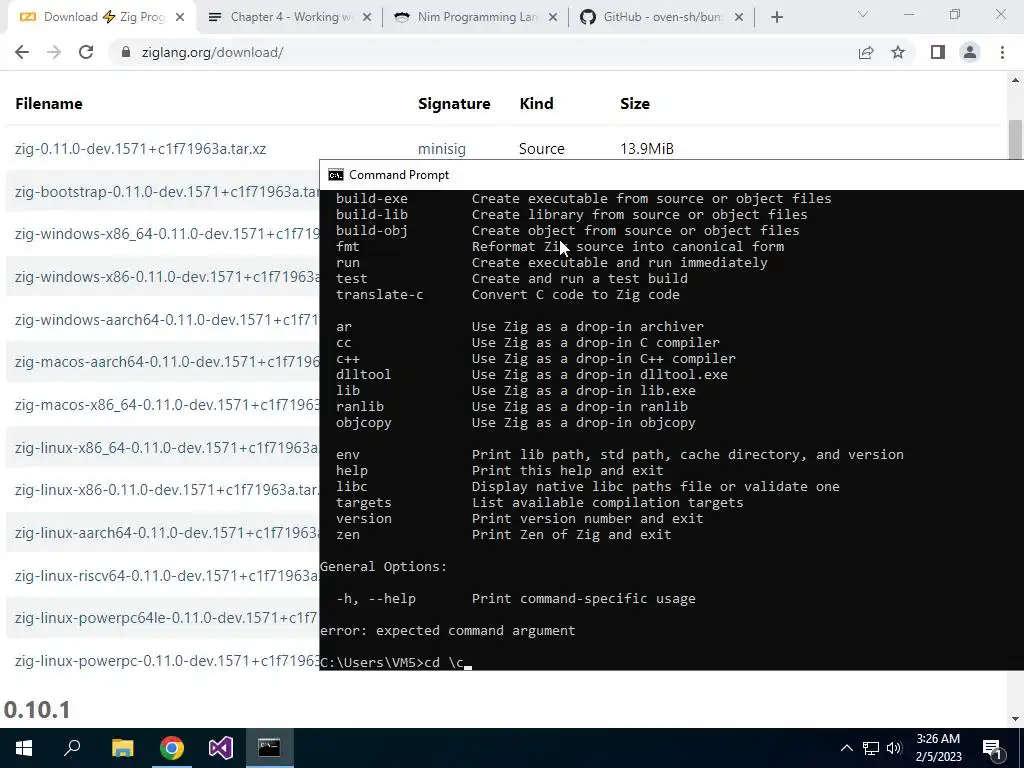
Task: Download zig-linux-powerpc build
Action: click(x=167, y=661)
